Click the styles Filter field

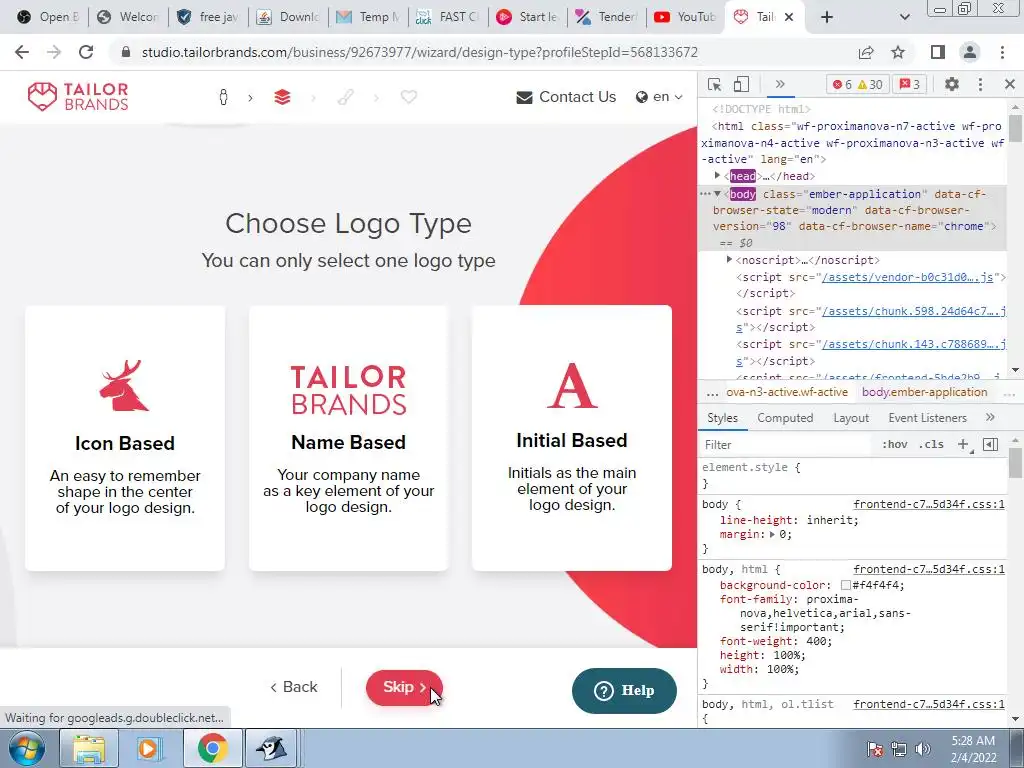[787, 445]
